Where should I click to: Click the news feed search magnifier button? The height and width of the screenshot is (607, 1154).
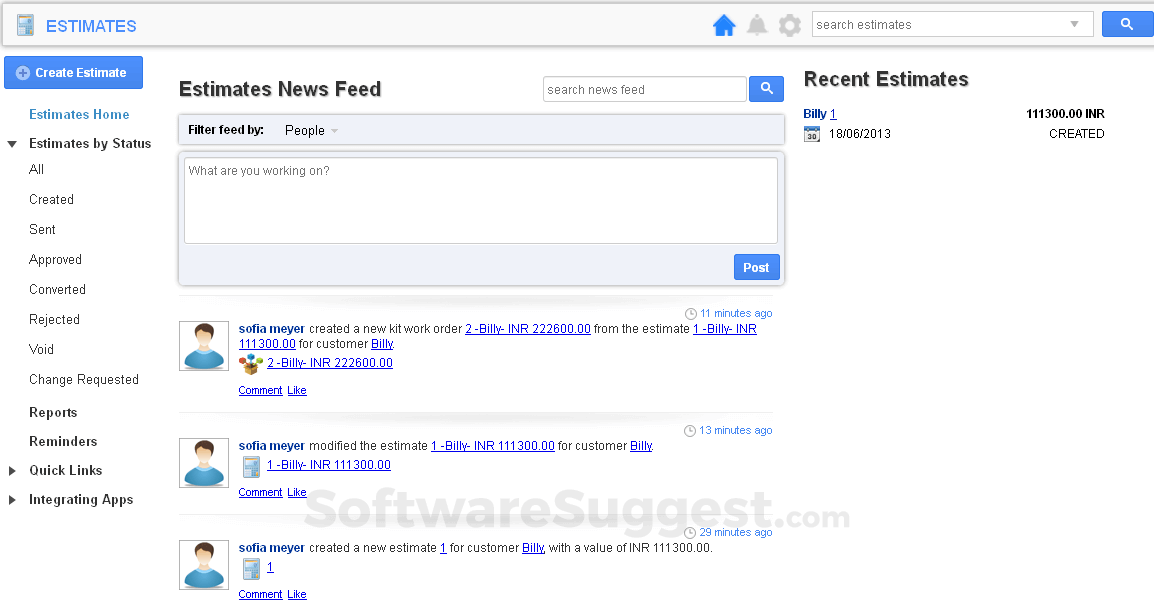tap(766, 89)
